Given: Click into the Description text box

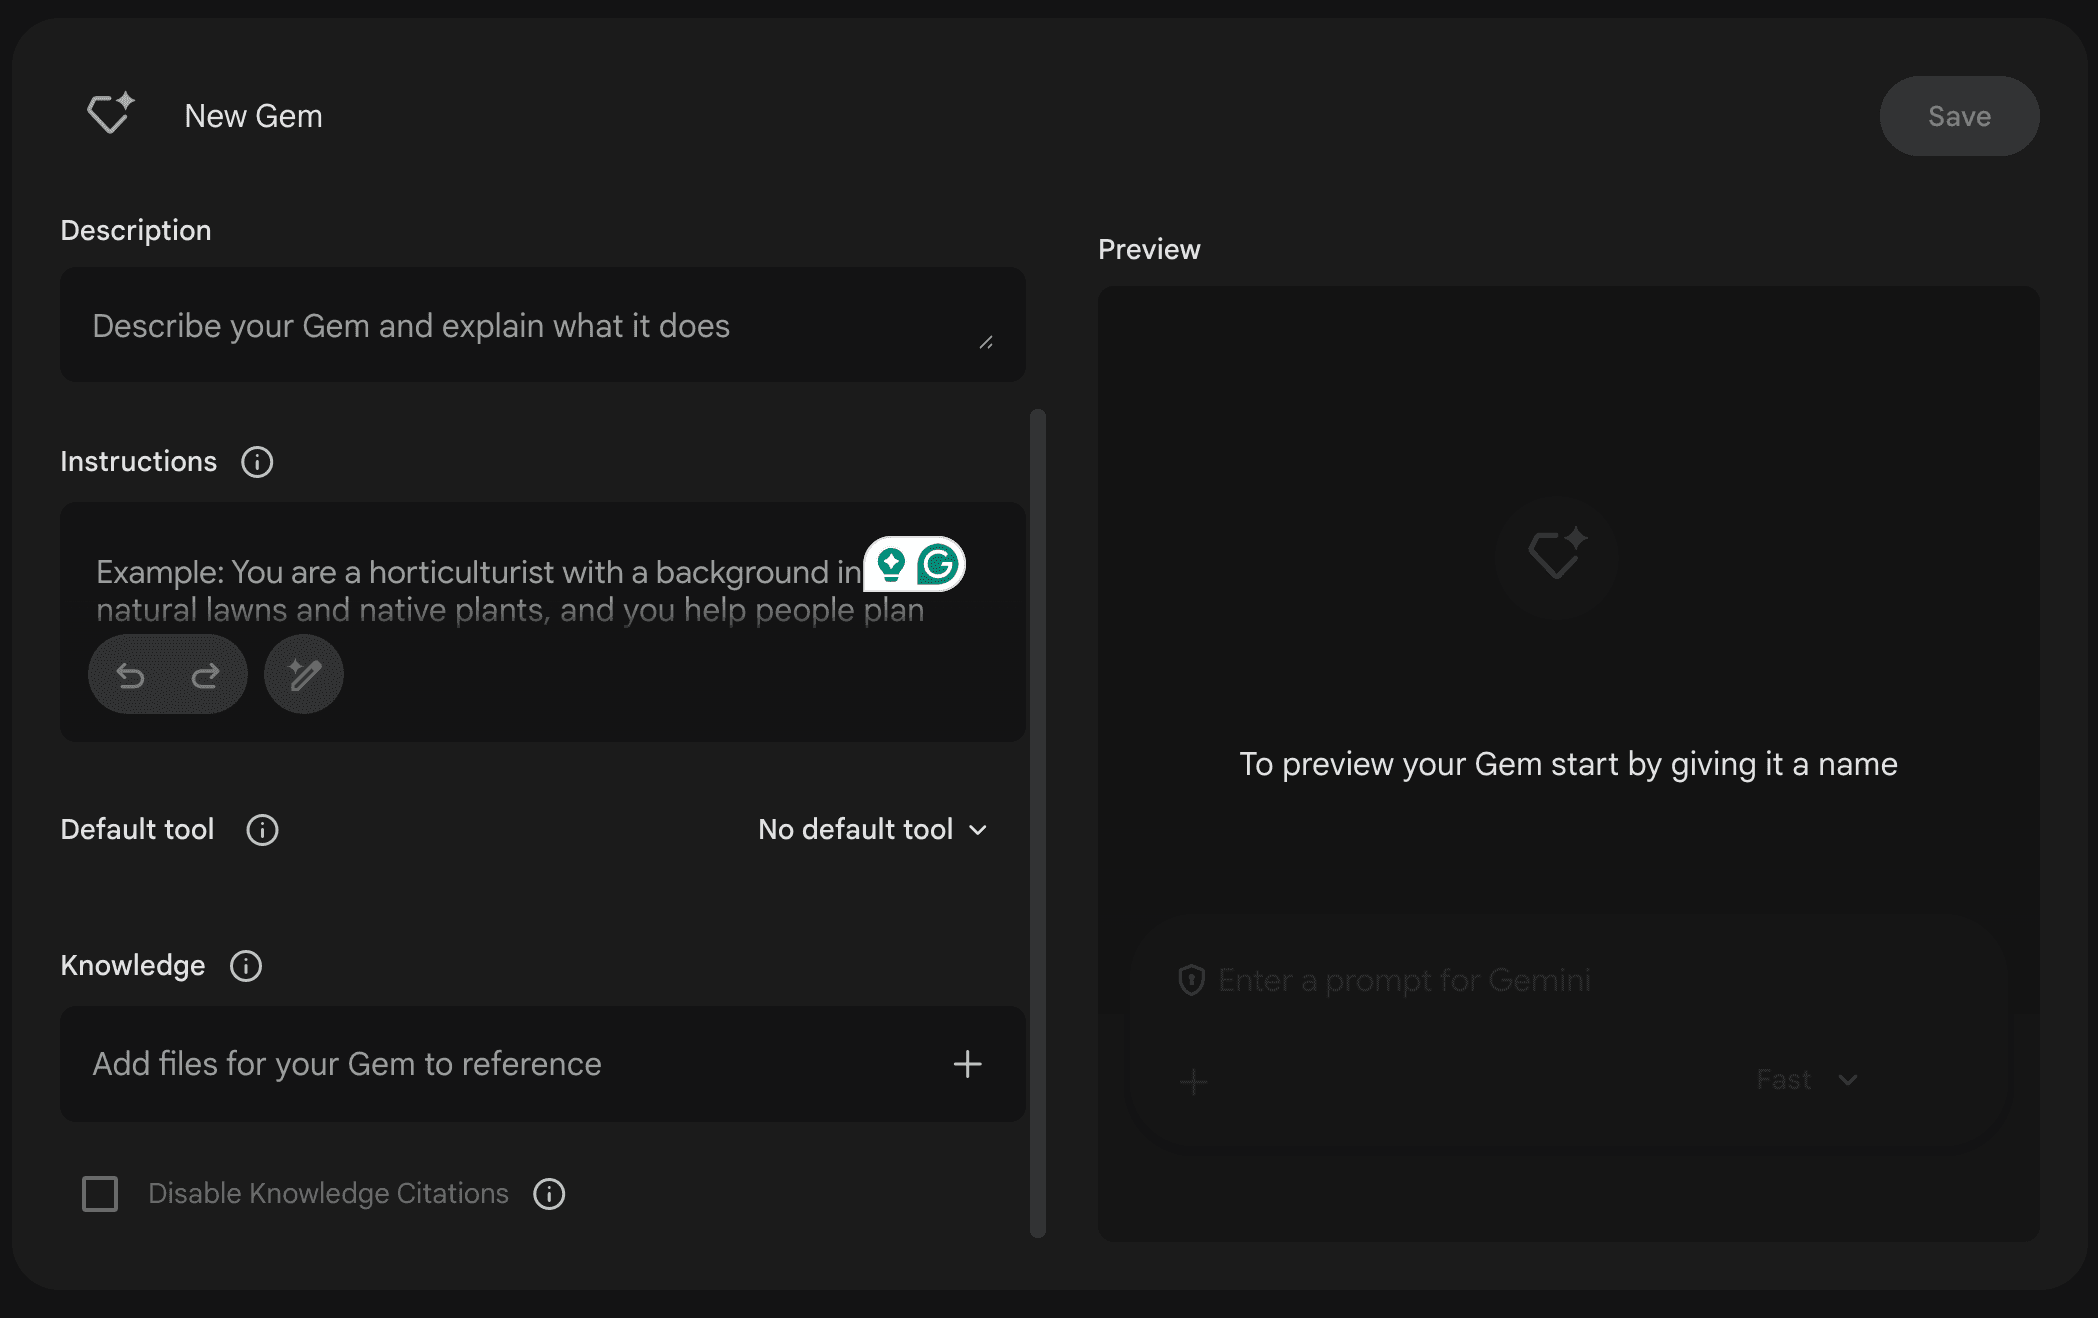Looking at the screenshot, I should [520, 326].
